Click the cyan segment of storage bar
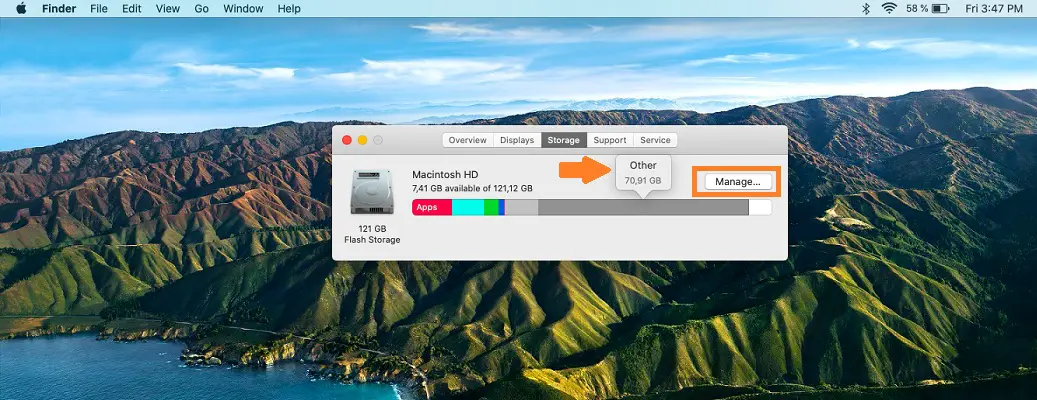Image resolution: width=1037 pixels, height=400 pixels. pyautogui.click(x=467, y=207)
